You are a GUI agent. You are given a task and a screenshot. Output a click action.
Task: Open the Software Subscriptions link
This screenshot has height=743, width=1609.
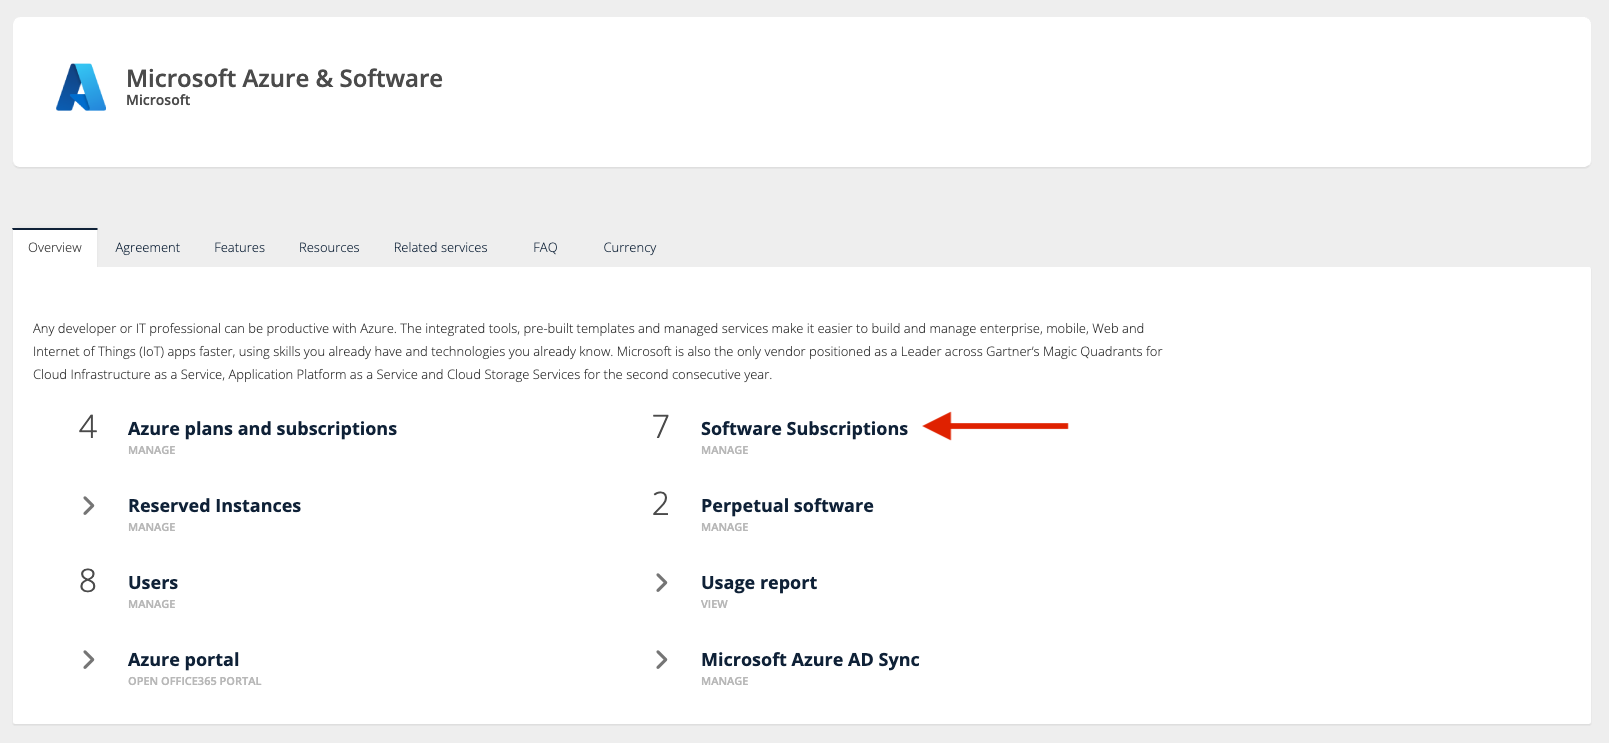point(804,429)
